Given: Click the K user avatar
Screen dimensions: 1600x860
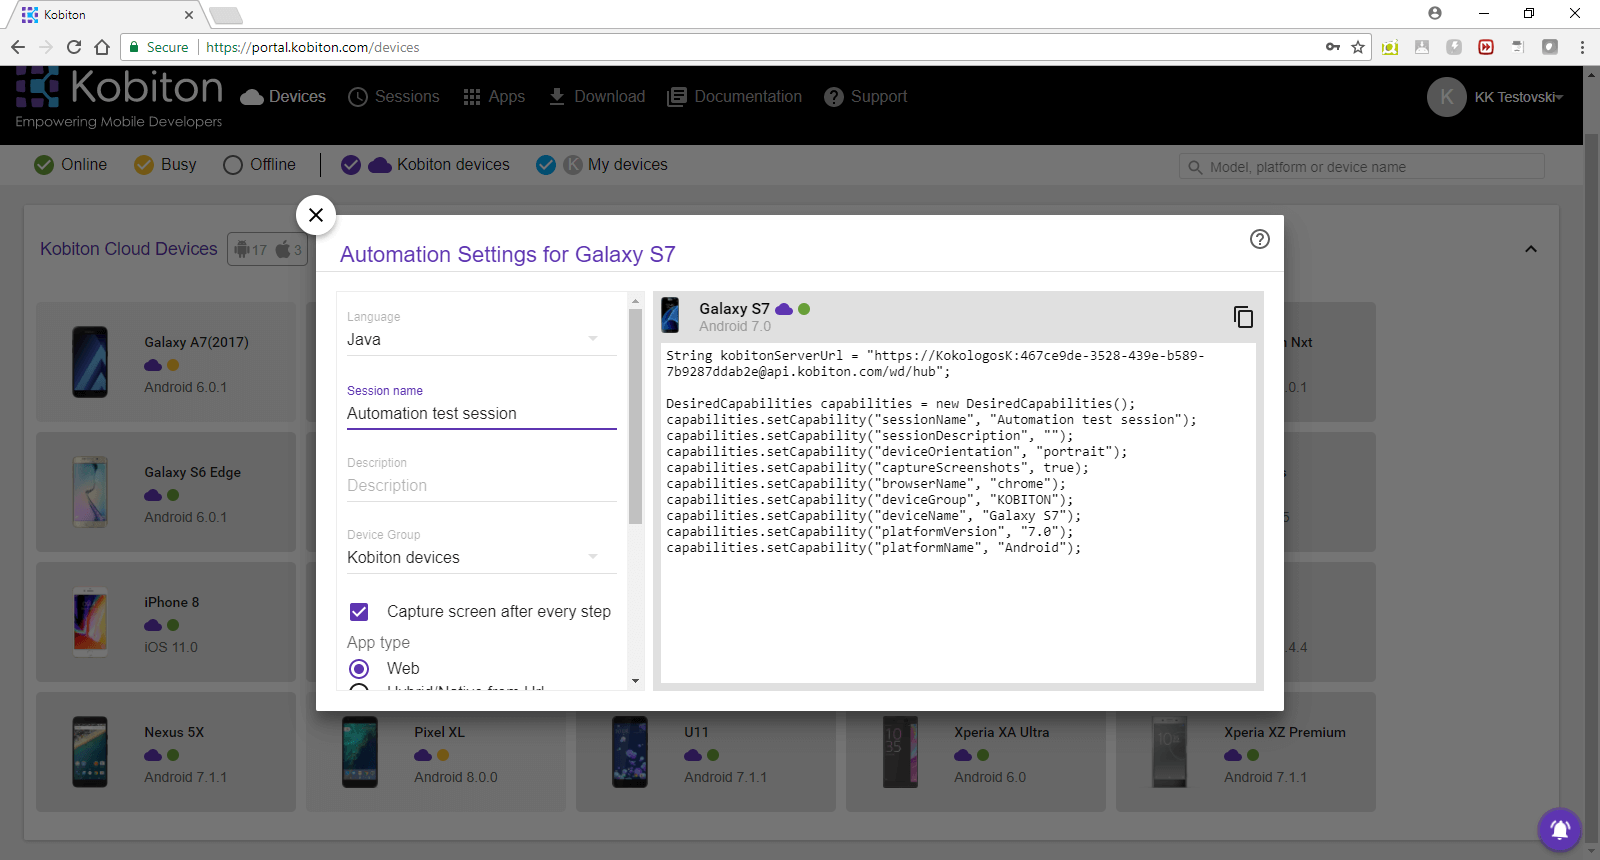Looking at the screenshot, I should tap(1447, 97).
